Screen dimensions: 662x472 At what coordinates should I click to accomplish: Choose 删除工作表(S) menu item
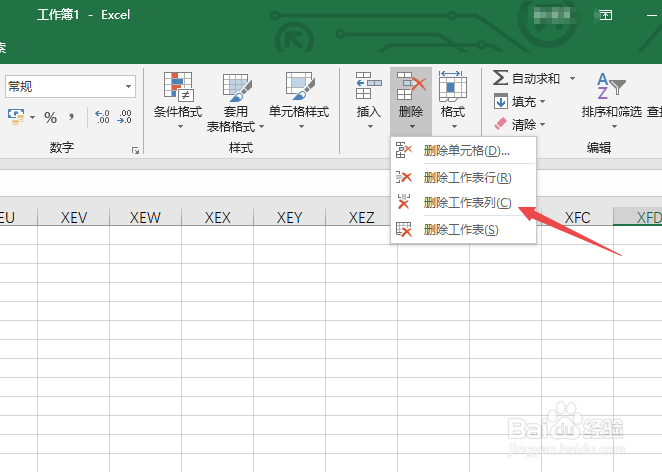coord(464,230)
